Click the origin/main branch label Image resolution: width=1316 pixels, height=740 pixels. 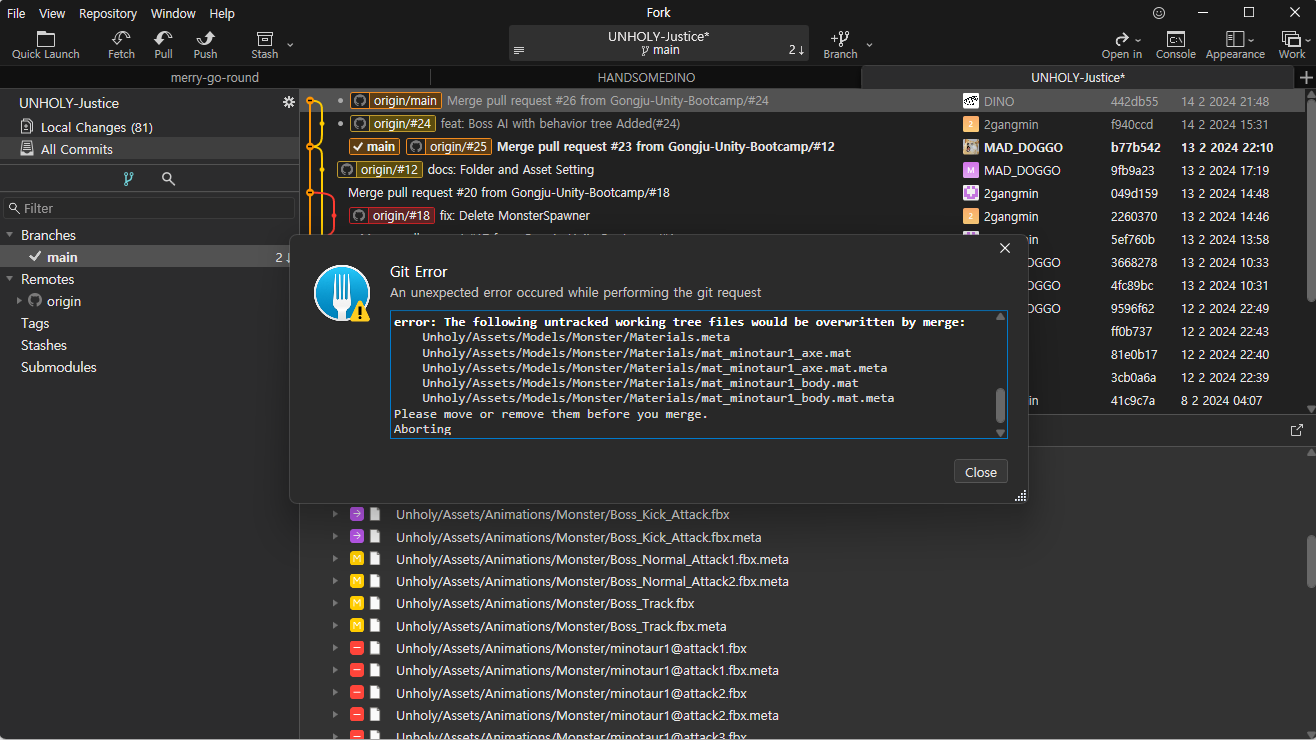pos(396,101)
